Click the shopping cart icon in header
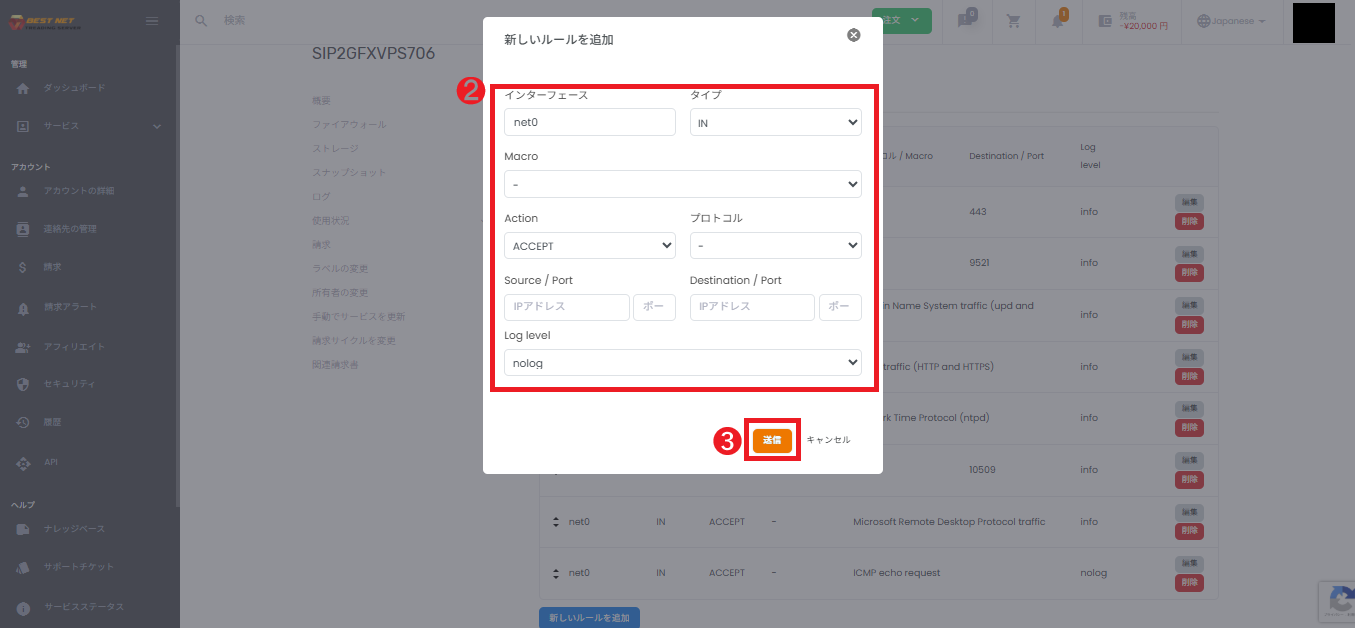 (1013, 21)
